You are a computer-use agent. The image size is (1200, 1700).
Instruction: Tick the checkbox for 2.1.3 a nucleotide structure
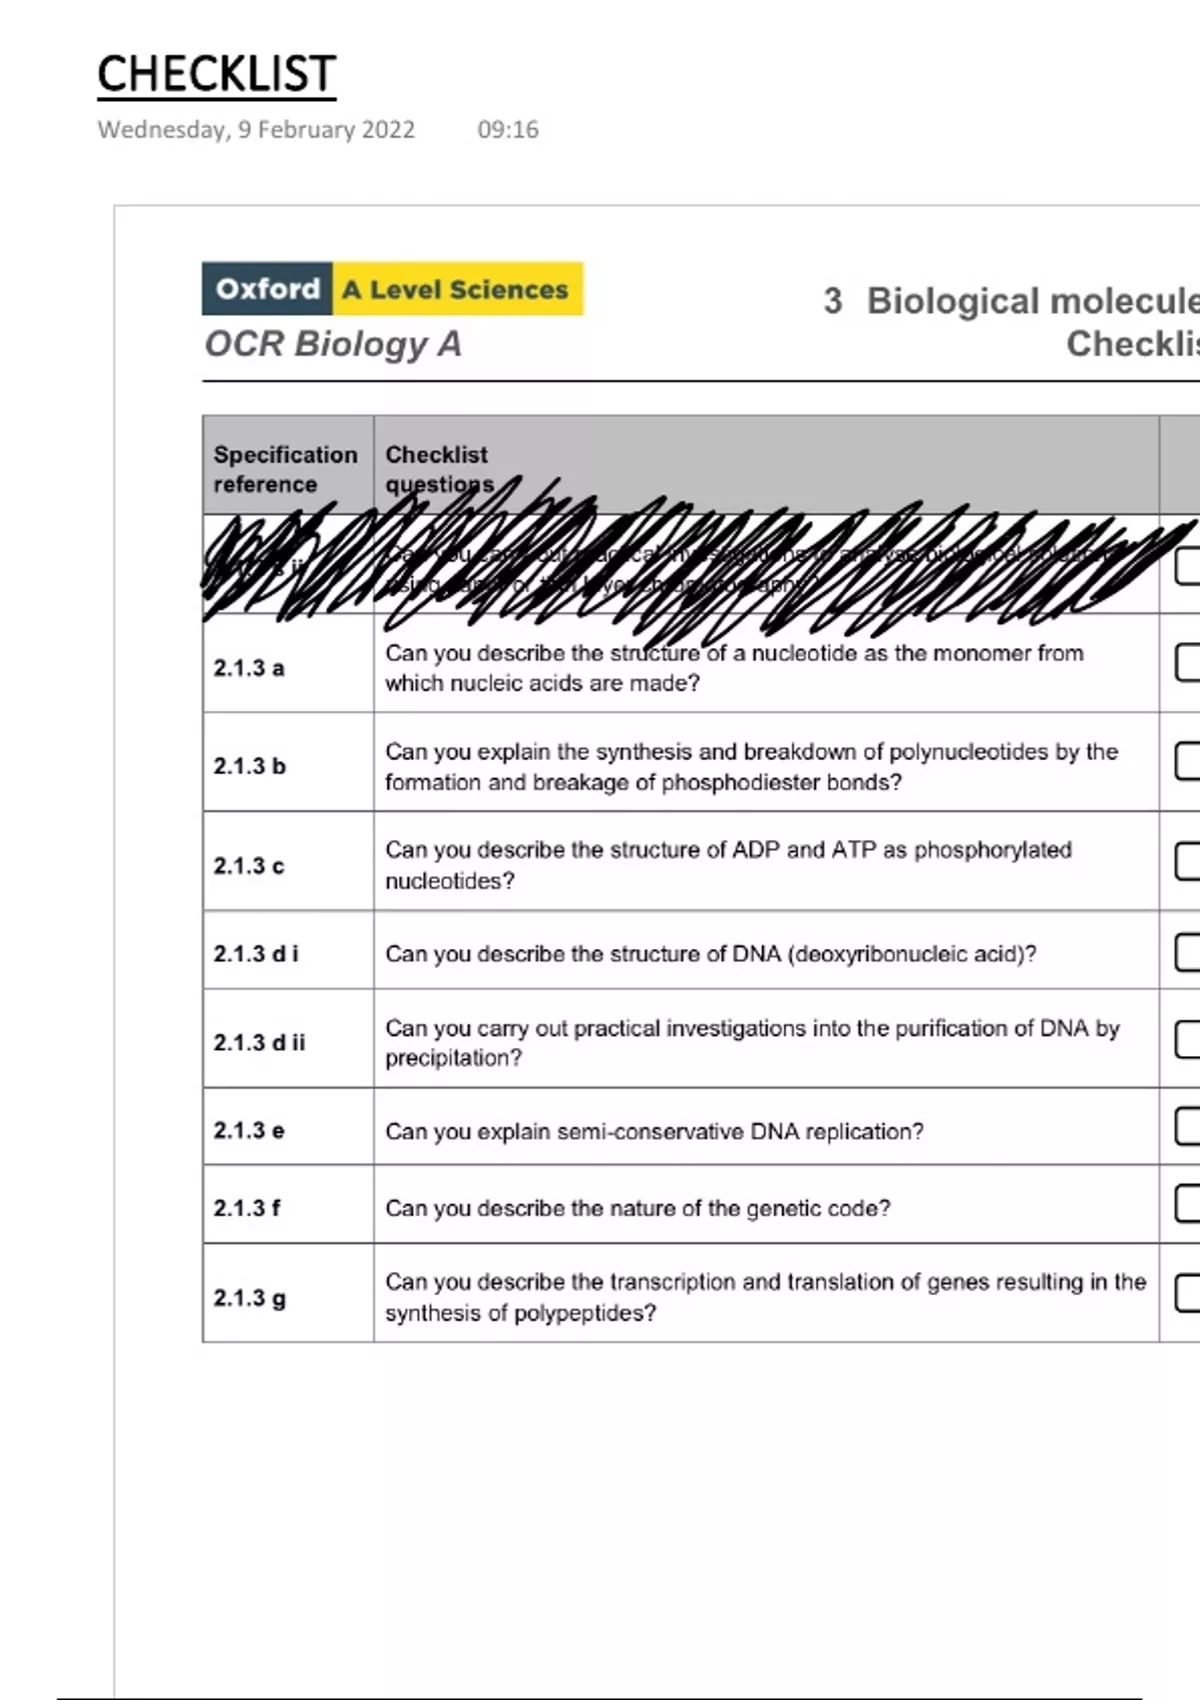click(x=1189, y=662)
